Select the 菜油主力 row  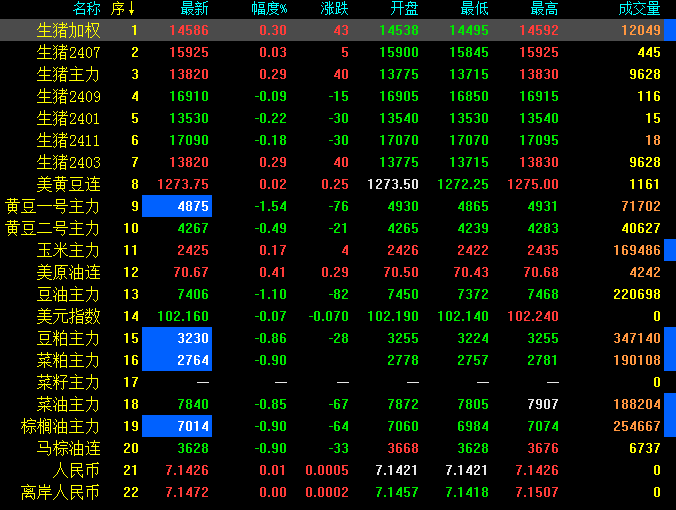pos(338,404)
